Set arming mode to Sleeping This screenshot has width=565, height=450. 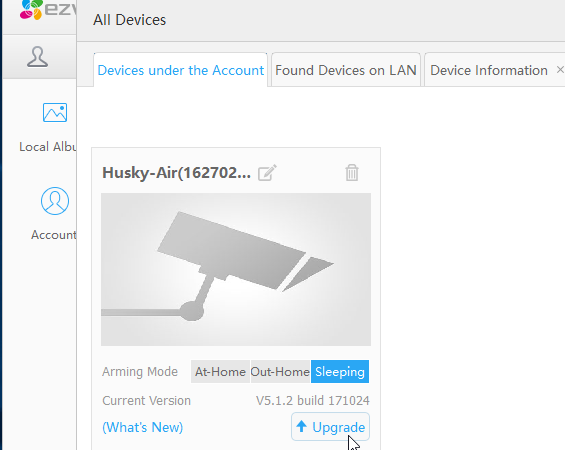[x=340, y=371]
